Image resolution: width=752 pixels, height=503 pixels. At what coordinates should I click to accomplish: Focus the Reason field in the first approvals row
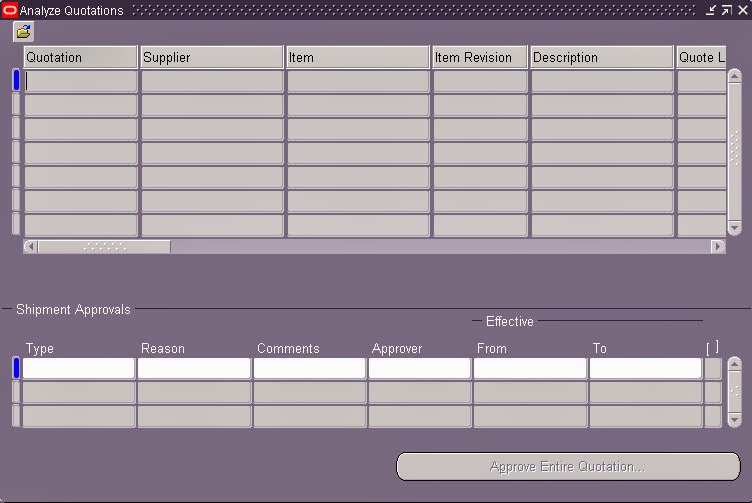194,368
